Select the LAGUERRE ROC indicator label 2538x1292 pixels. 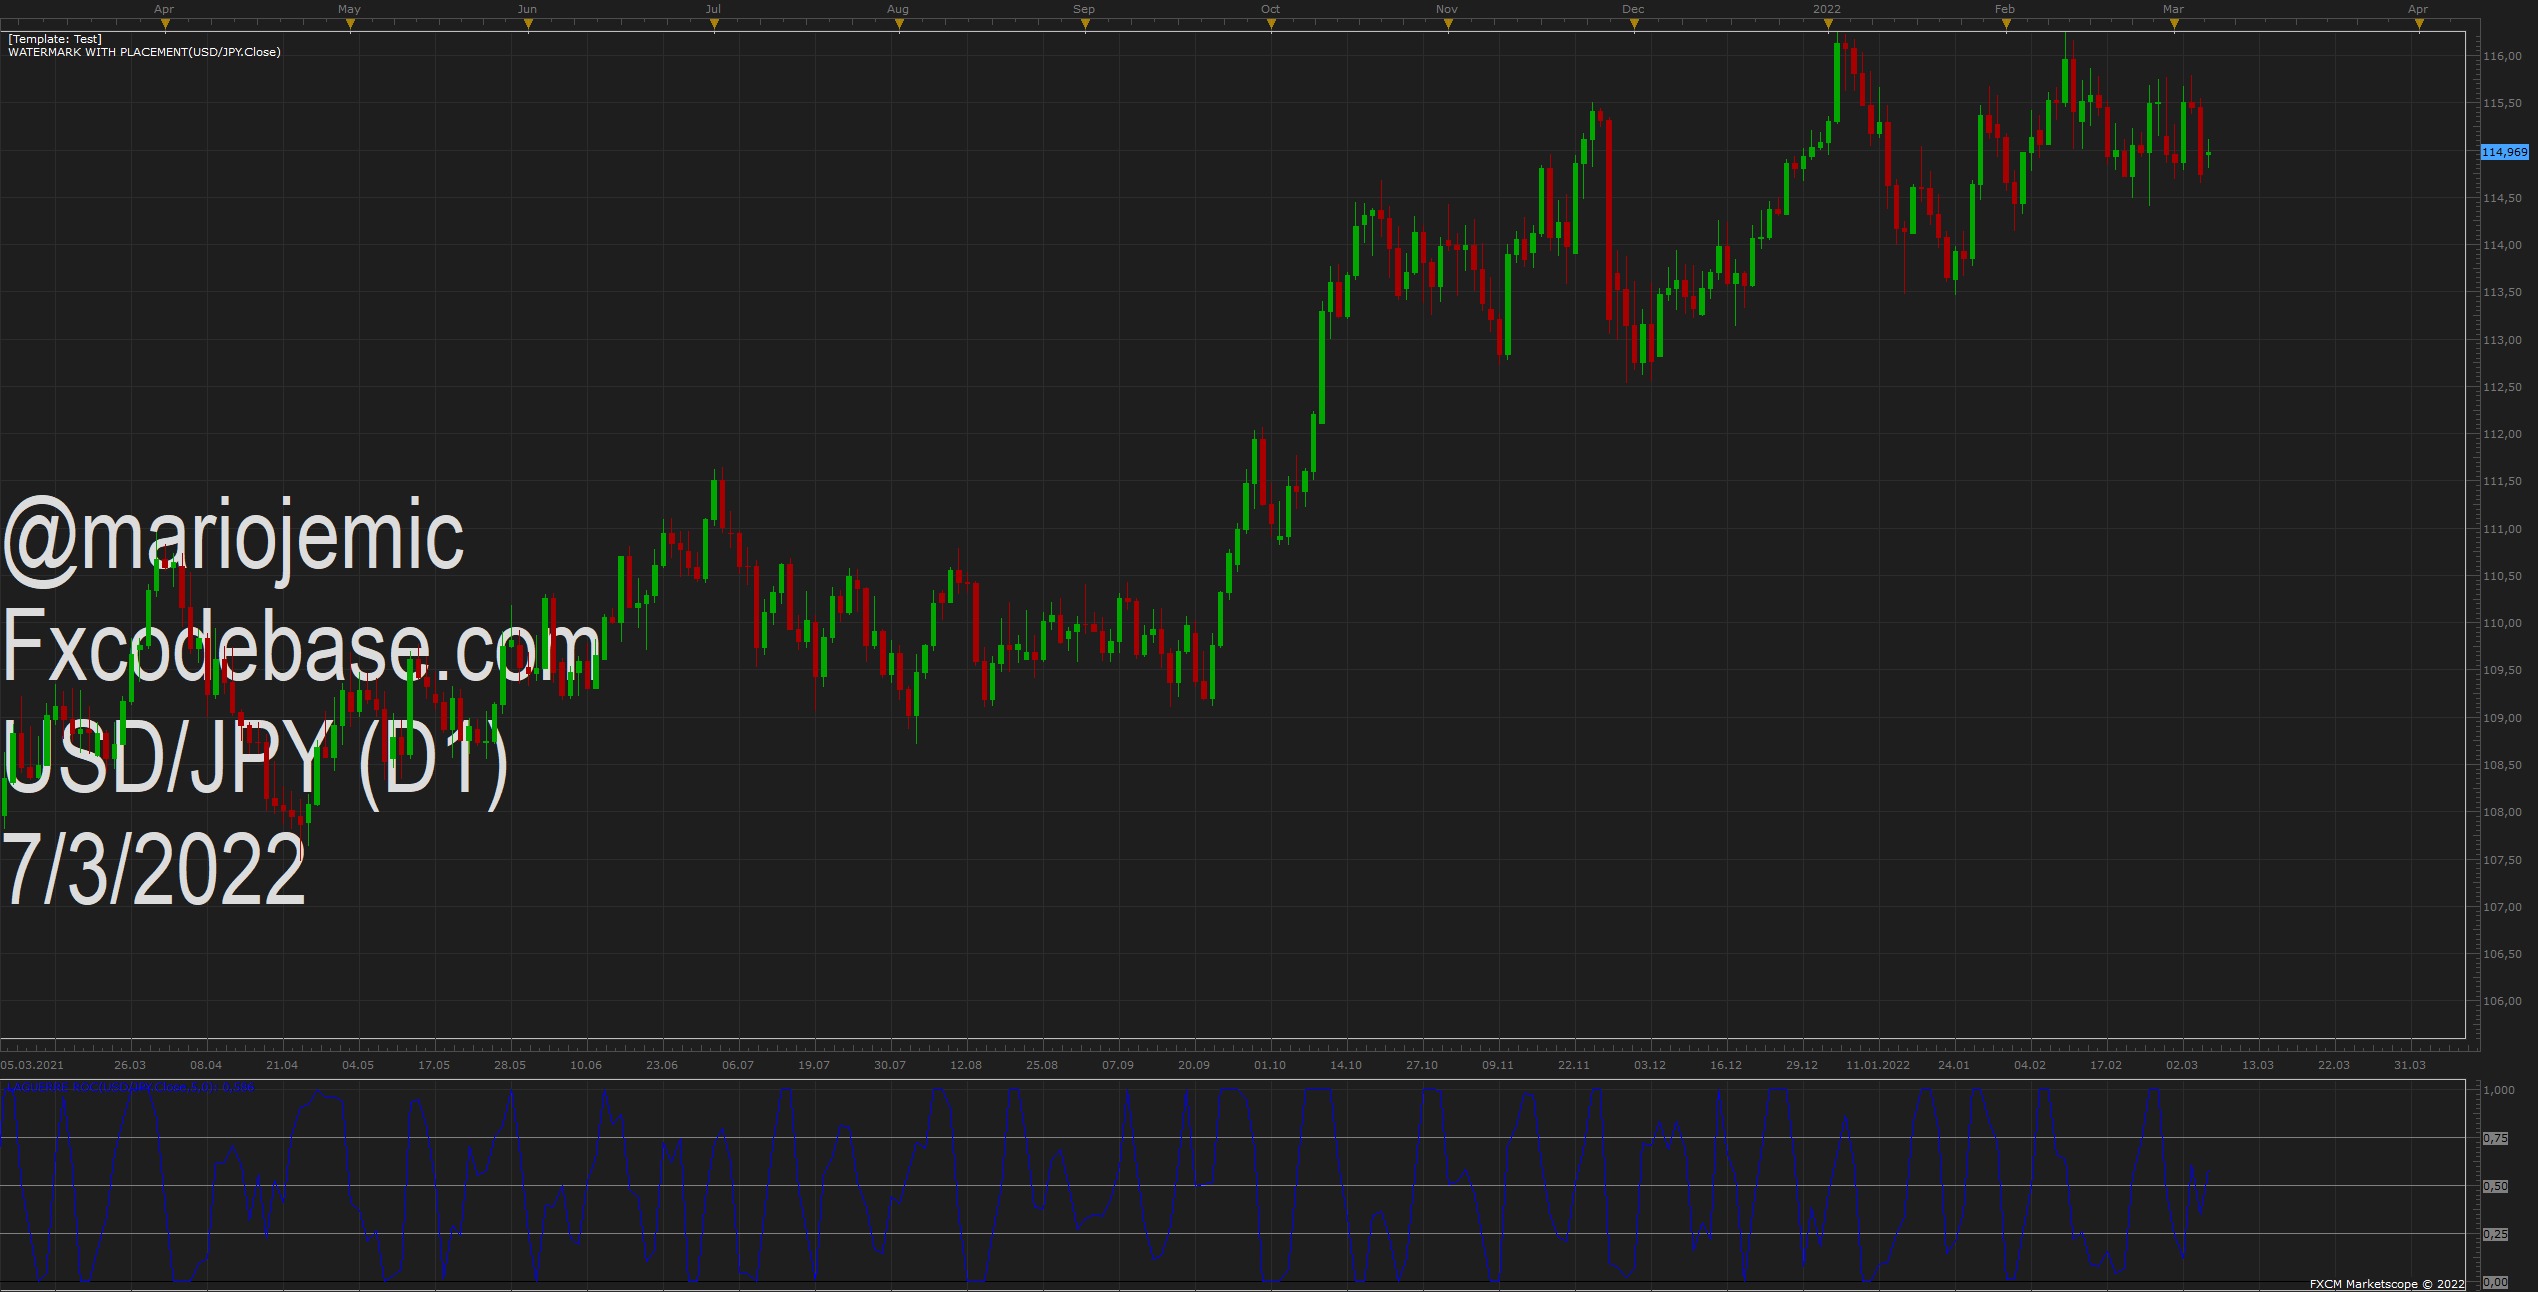[130, 1087]
